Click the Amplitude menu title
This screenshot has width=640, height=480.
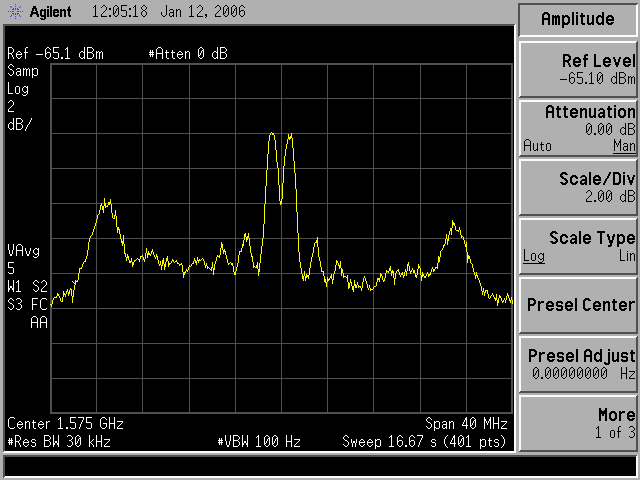click(x=578, y=19)
